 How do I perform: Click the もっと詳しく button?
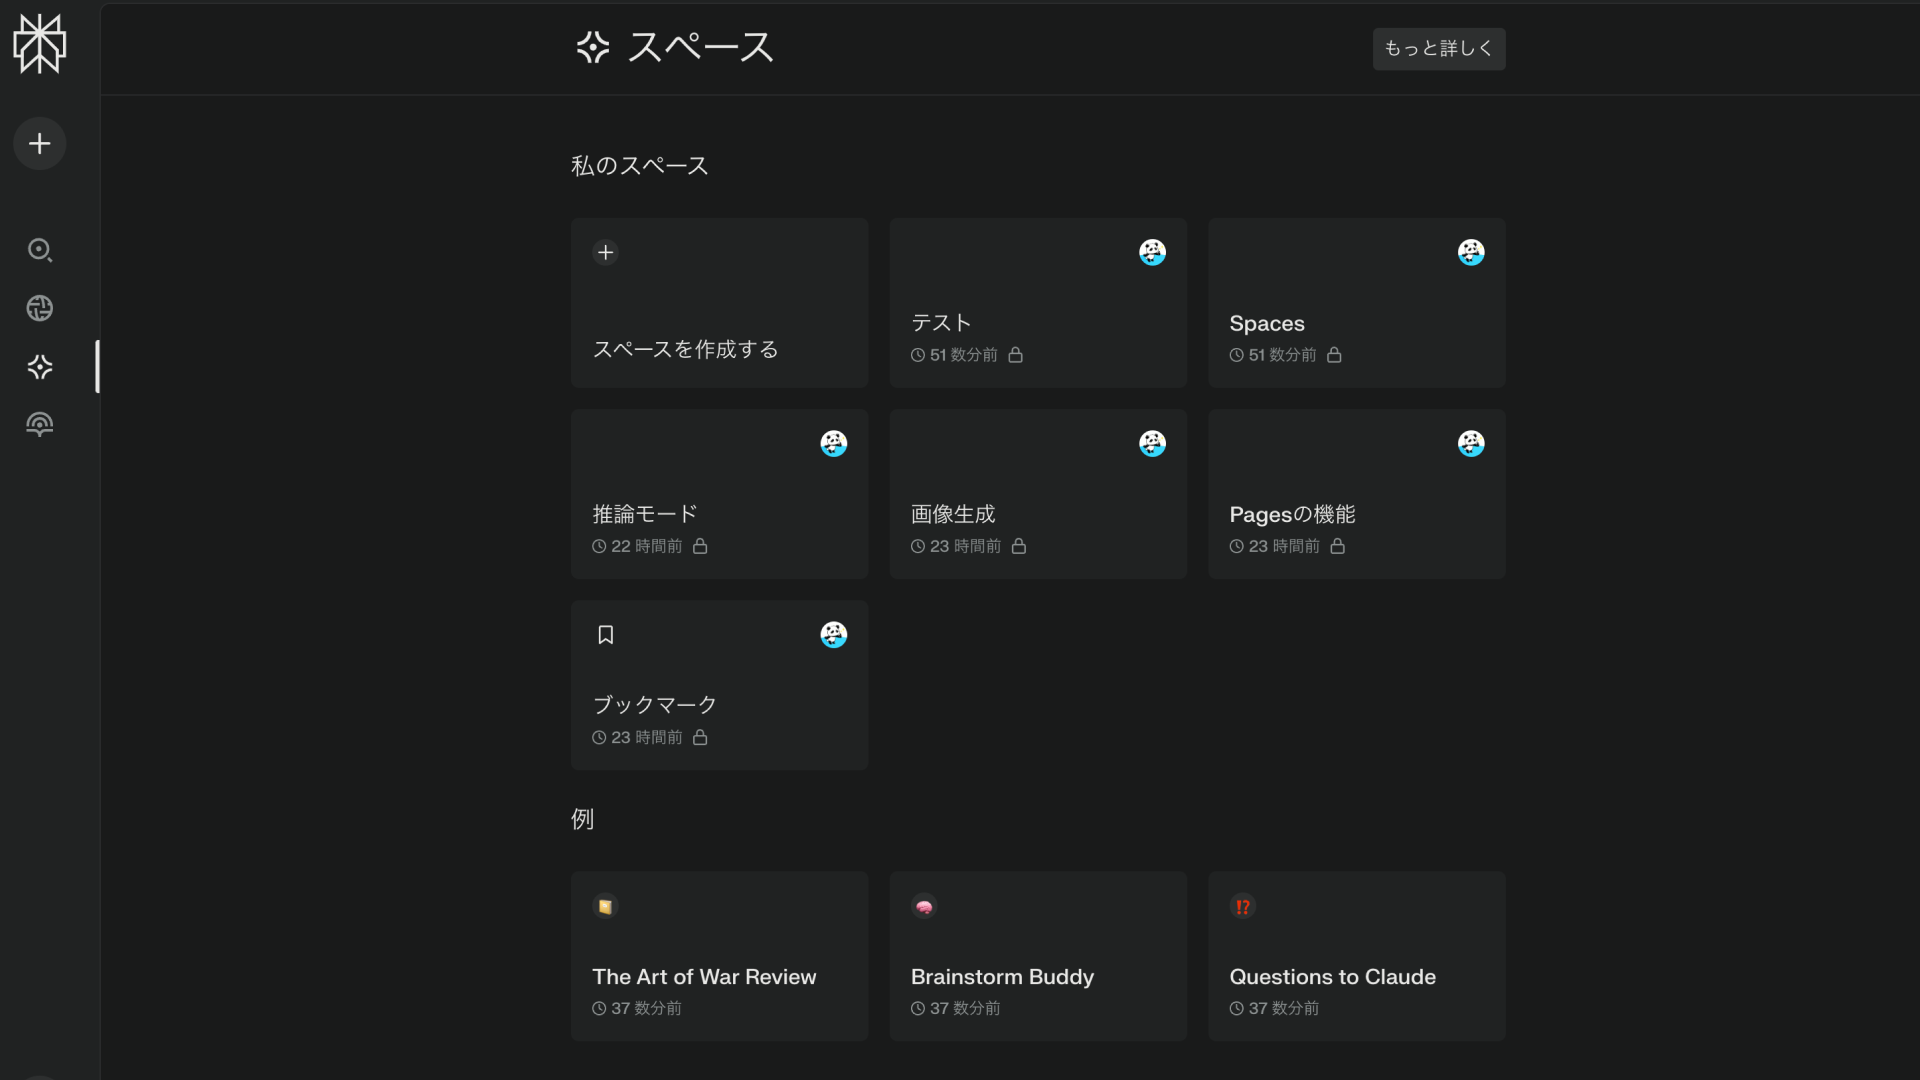coord(1438,48)
